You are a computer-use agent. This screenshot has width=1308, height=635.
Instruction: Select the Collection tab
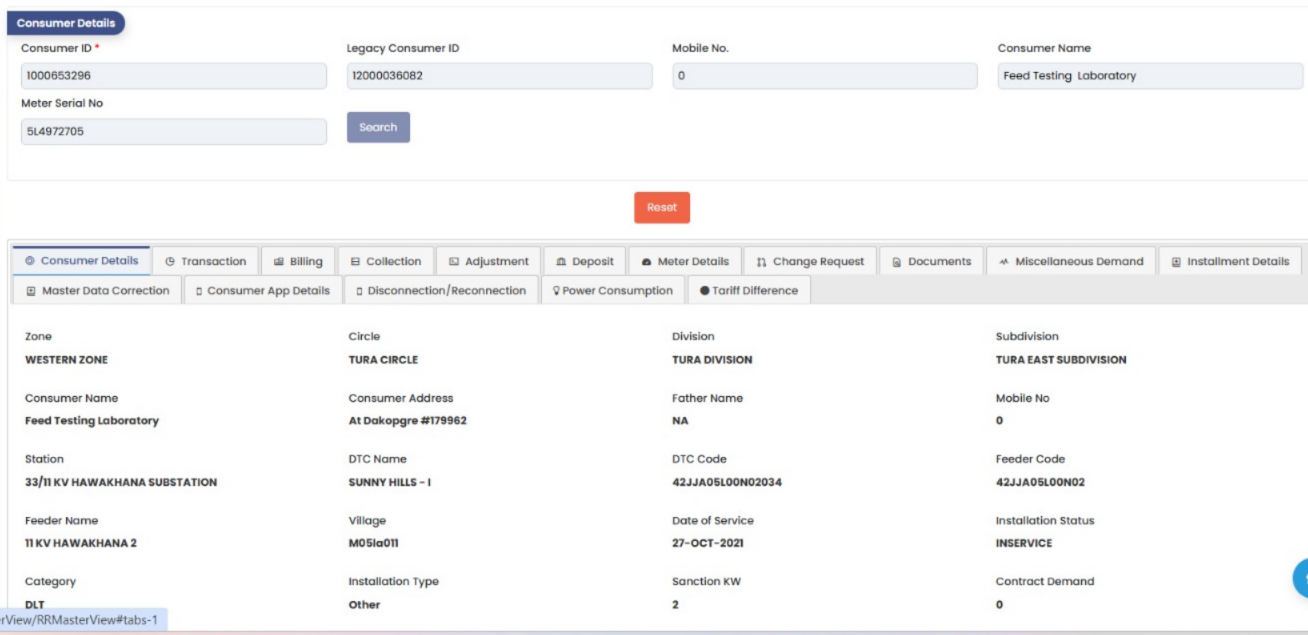point(386,261)
